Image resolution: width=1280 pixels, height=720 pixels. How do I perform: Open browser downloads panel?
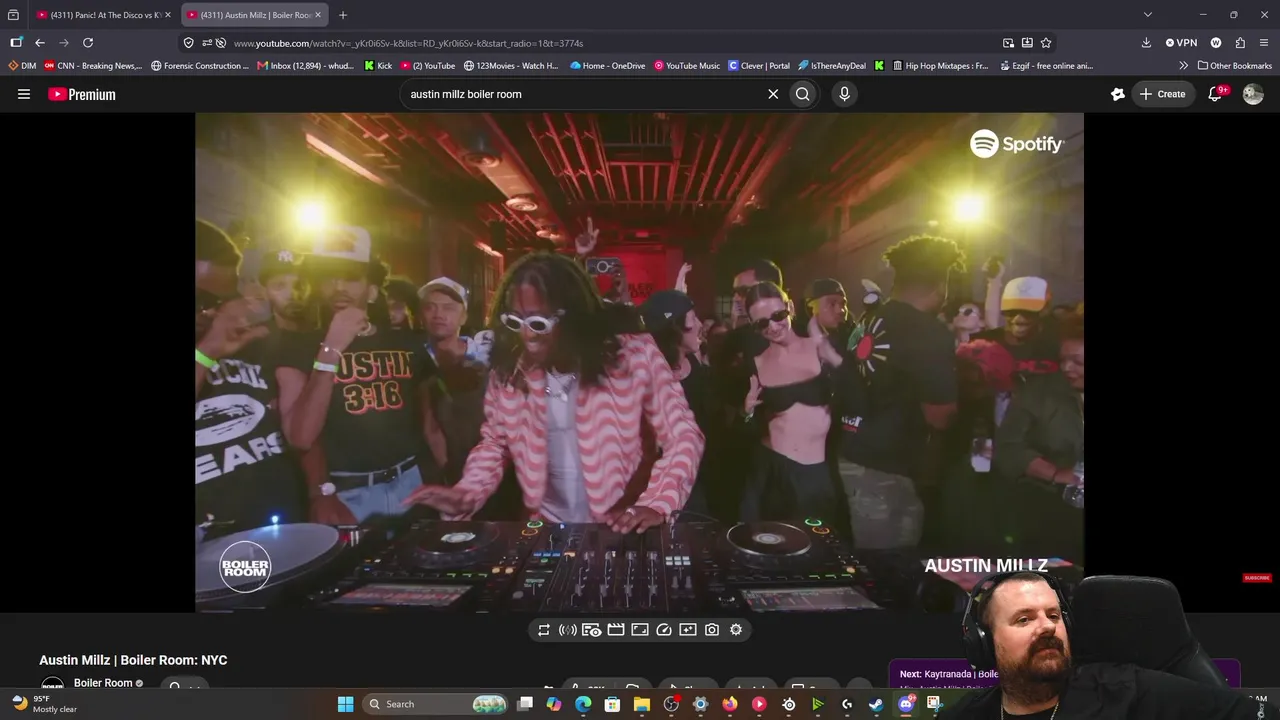tap(1146, 43)
